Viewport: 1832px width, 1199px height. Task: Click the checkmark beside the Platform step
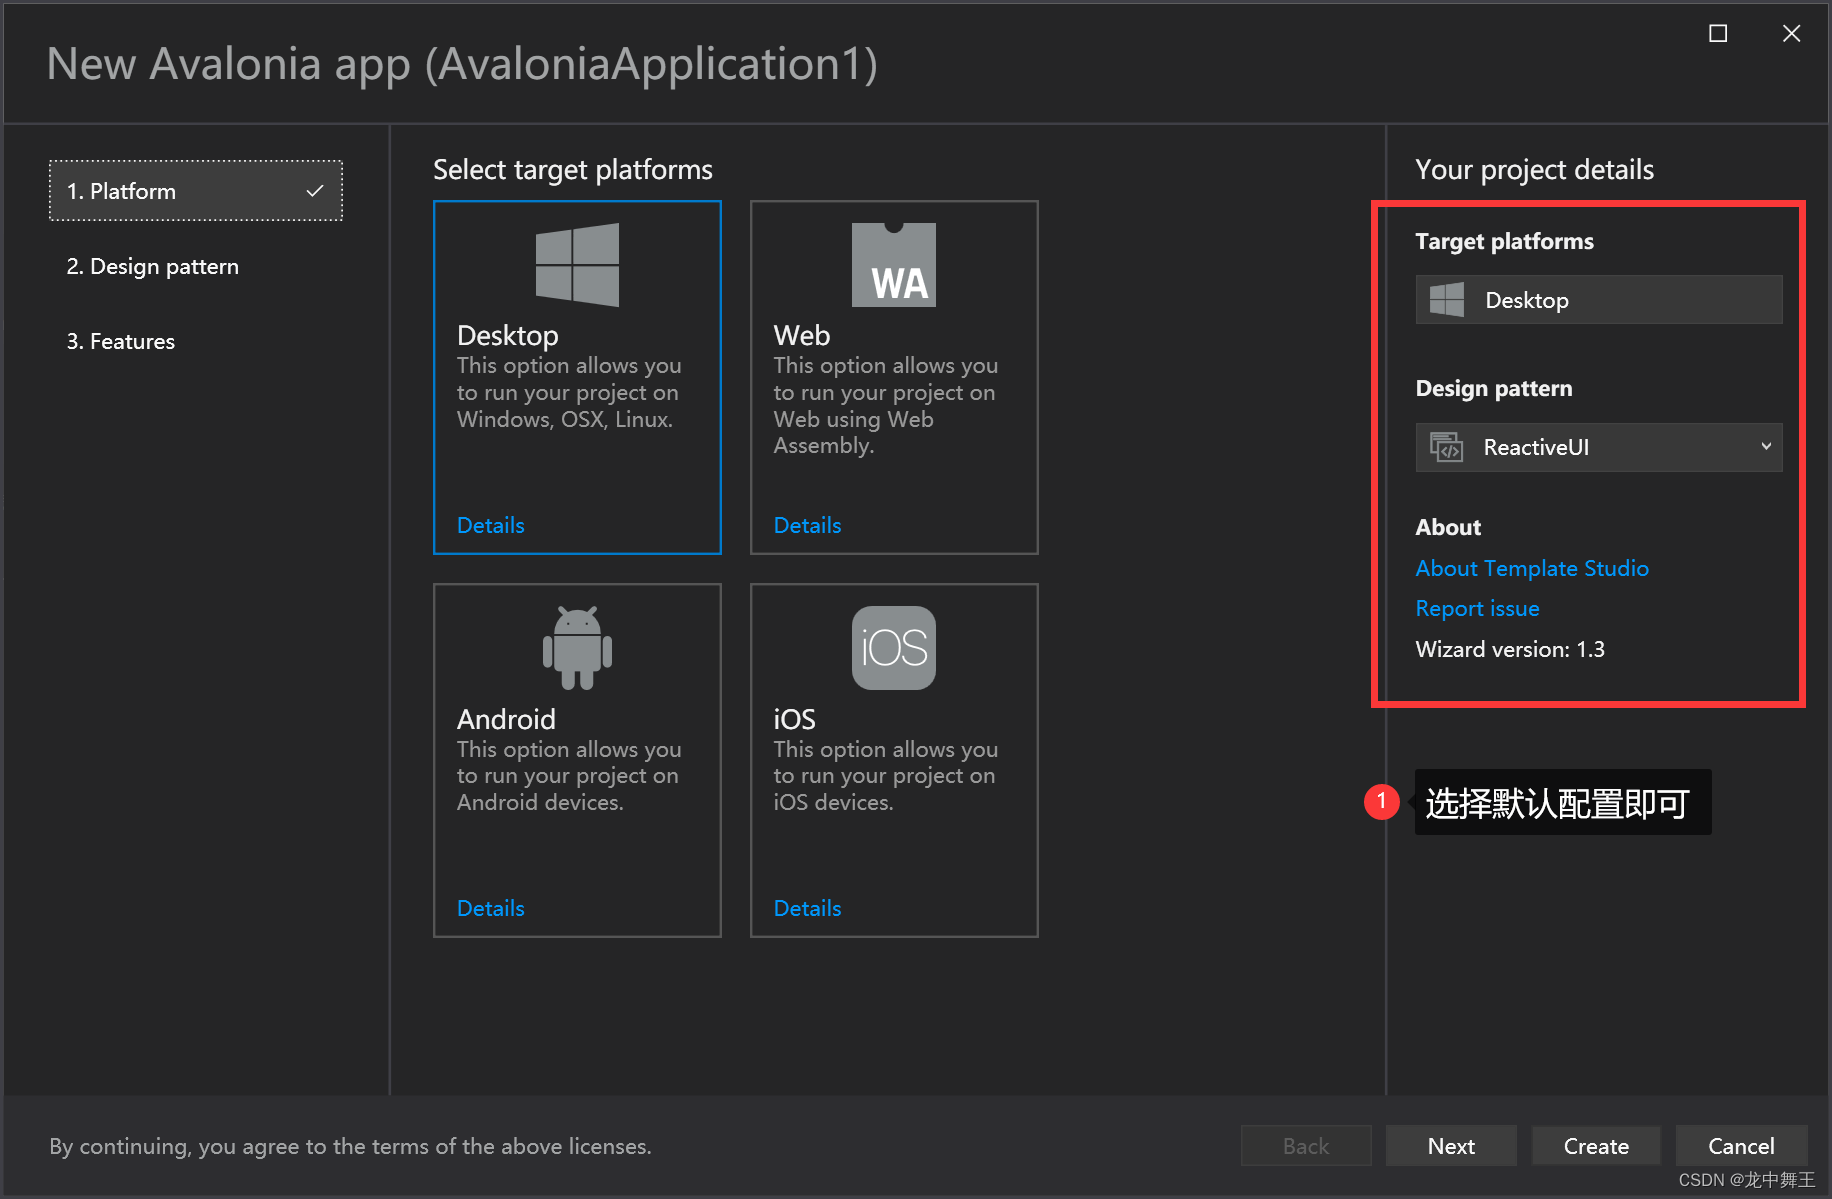pyautogui.click(x=315, y=190)
